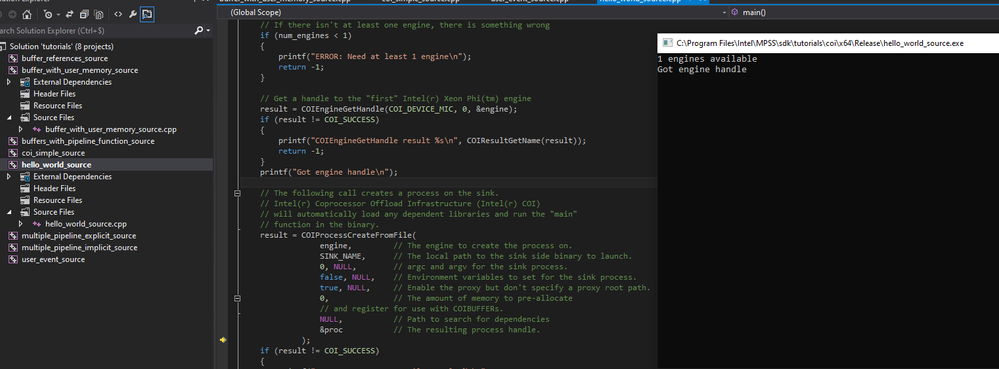This screenshot has width=999, height=369.
Task: Click Source Files folder icon above hello_world_source.cpp
Action: click(25, 212)
